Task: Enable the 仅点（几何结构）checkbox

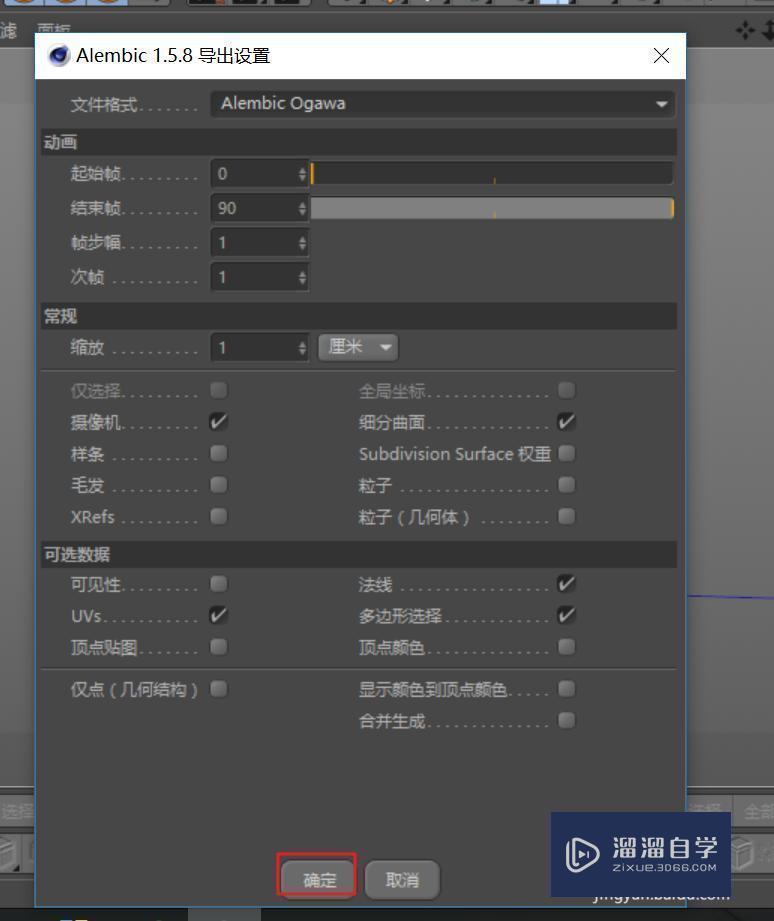Action: coord(218,688)
